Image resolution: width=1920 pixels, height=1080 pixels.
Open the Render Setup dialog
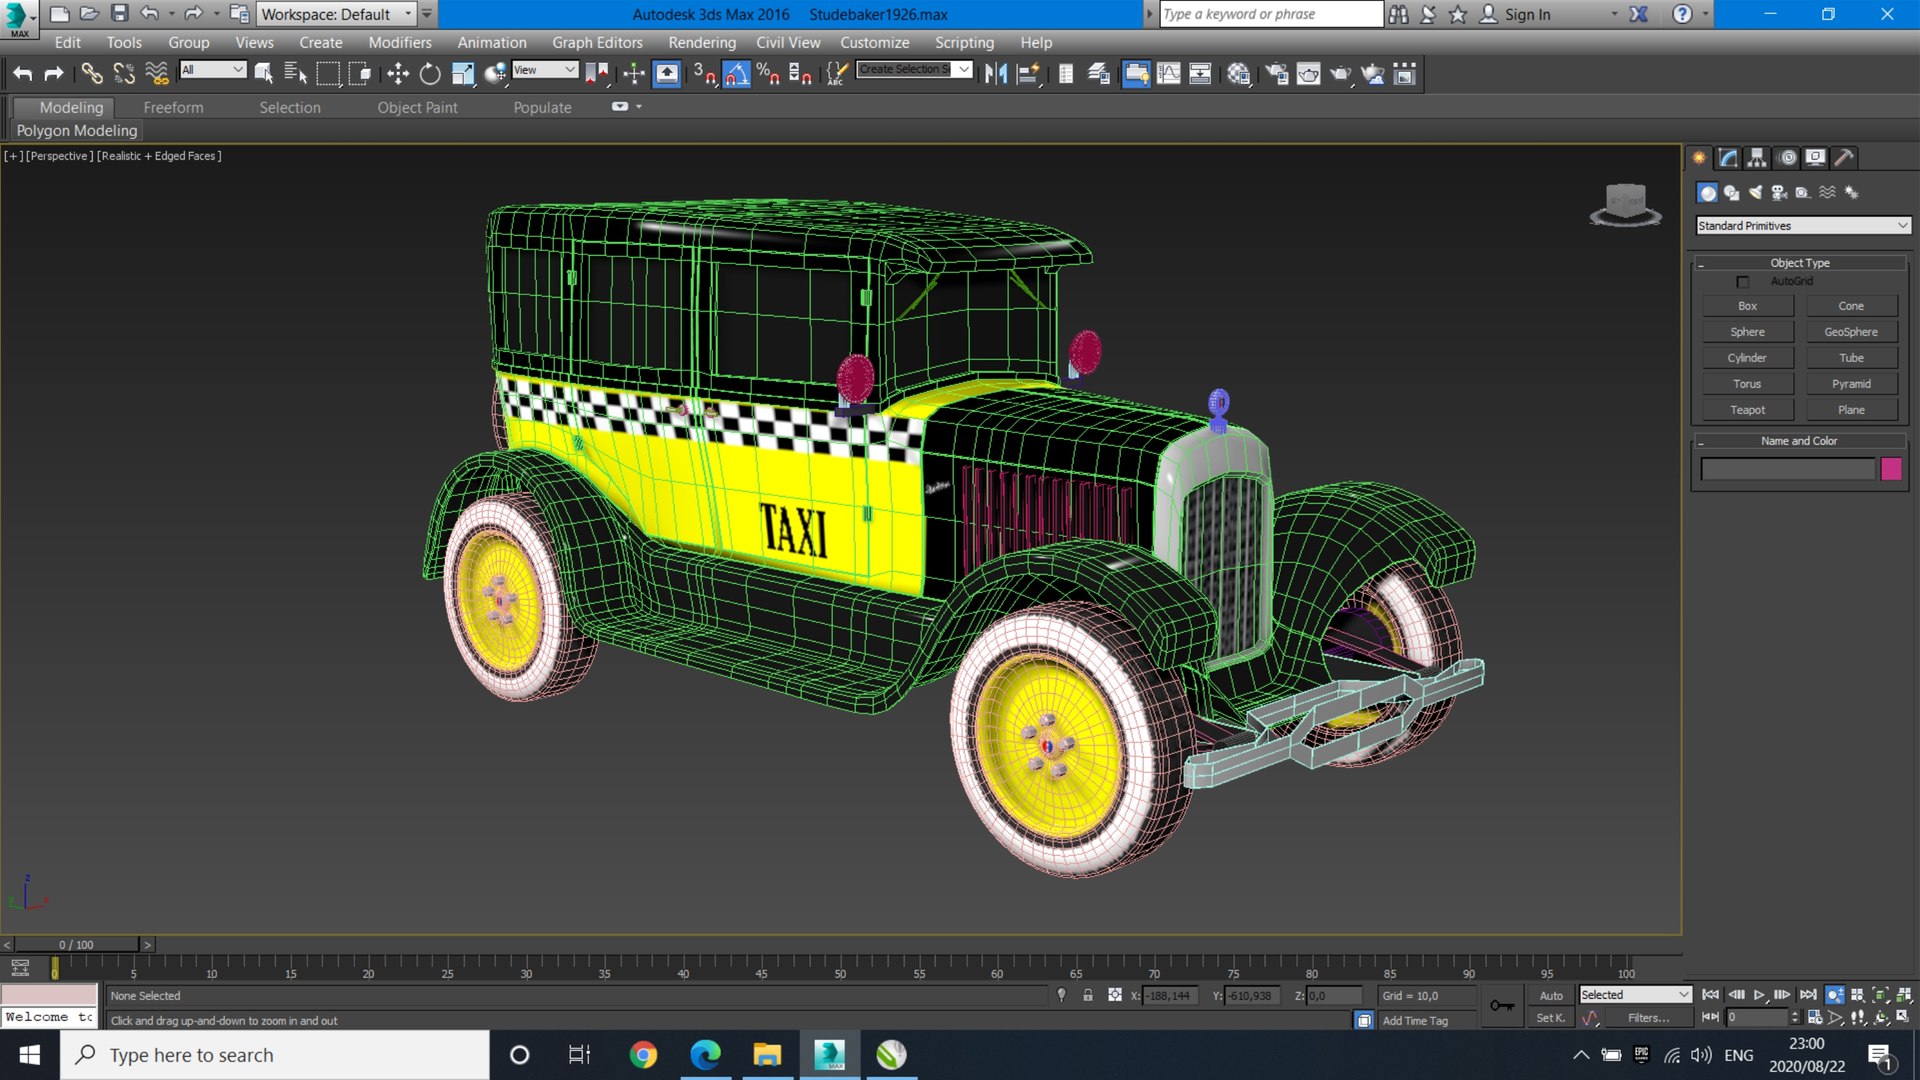1277,73
